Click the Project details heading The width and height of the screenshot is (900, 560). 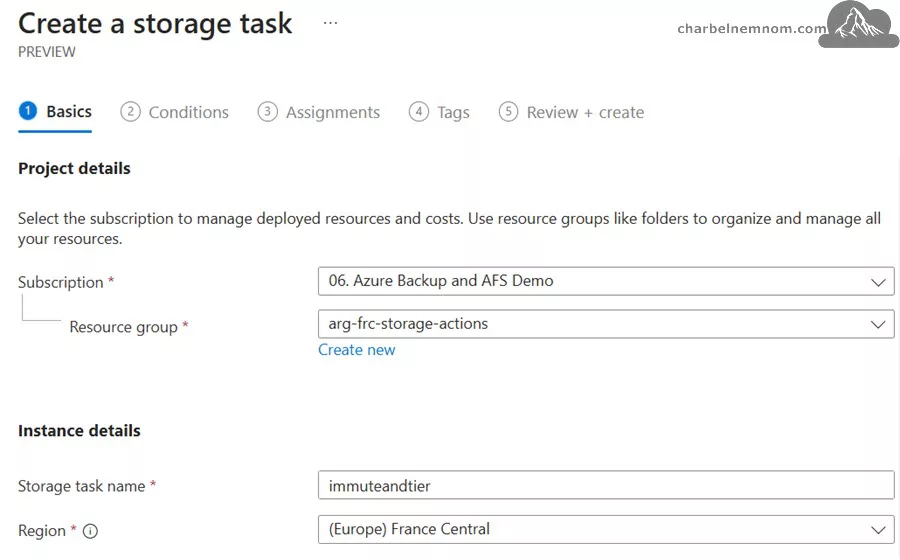click(74, 169)
